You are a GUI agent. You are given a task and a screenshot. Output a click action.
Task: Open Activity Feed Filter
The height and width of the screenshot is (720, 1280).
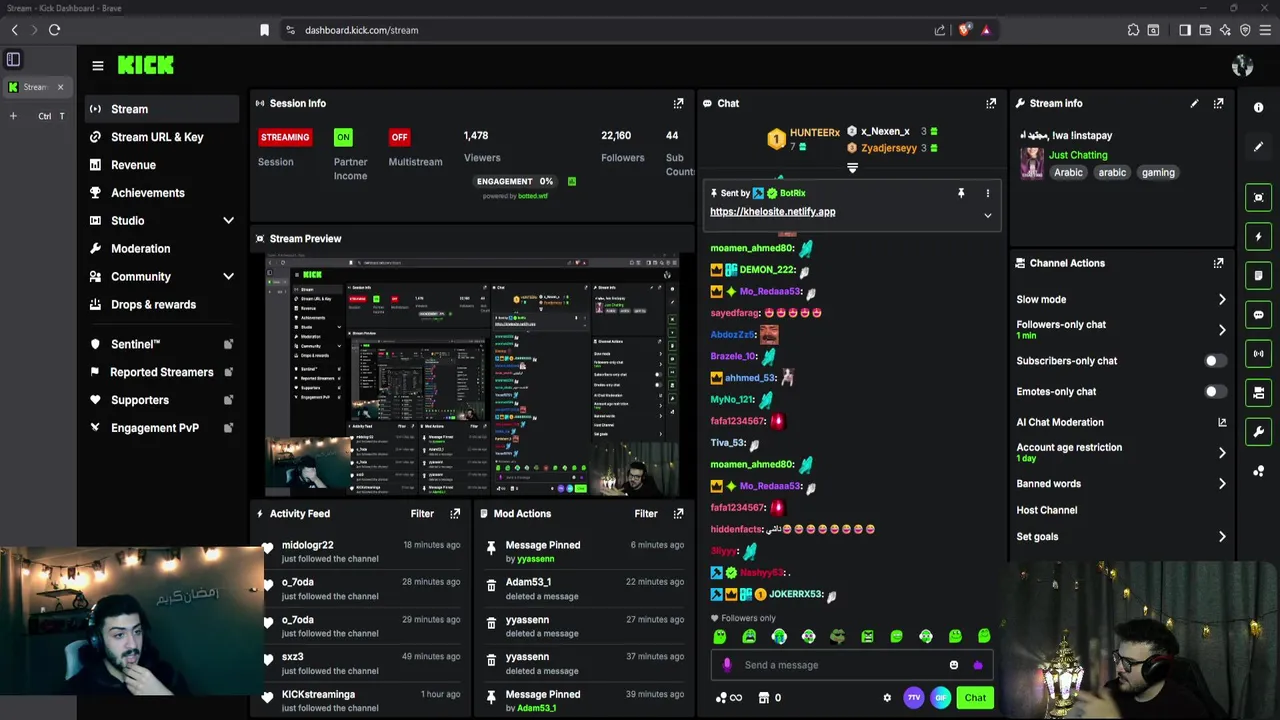[422, 514]
